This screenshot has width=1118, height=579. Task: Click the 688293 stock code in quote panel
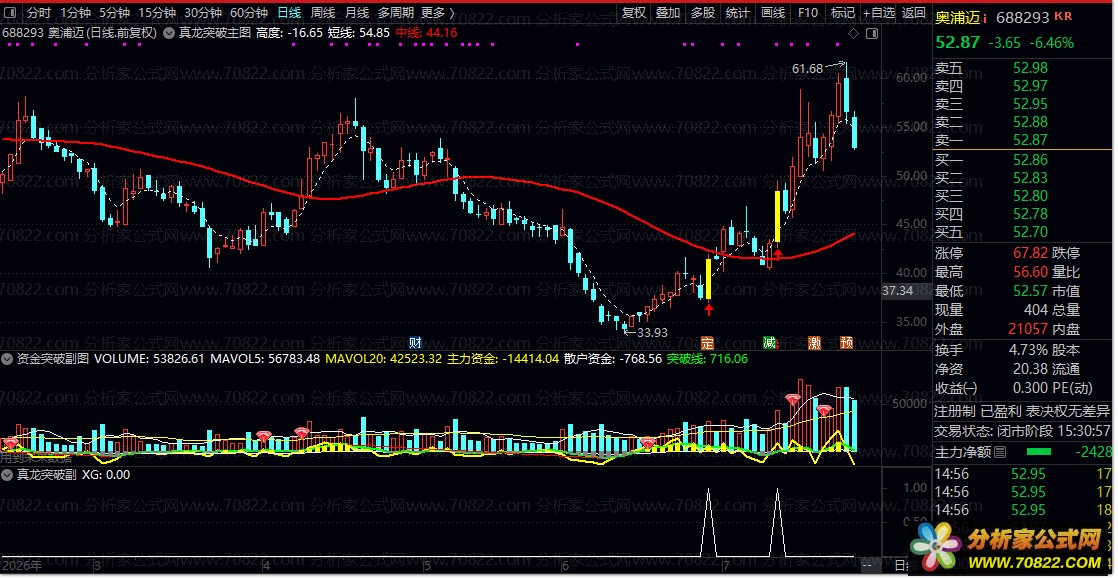tap(1022, 17)
